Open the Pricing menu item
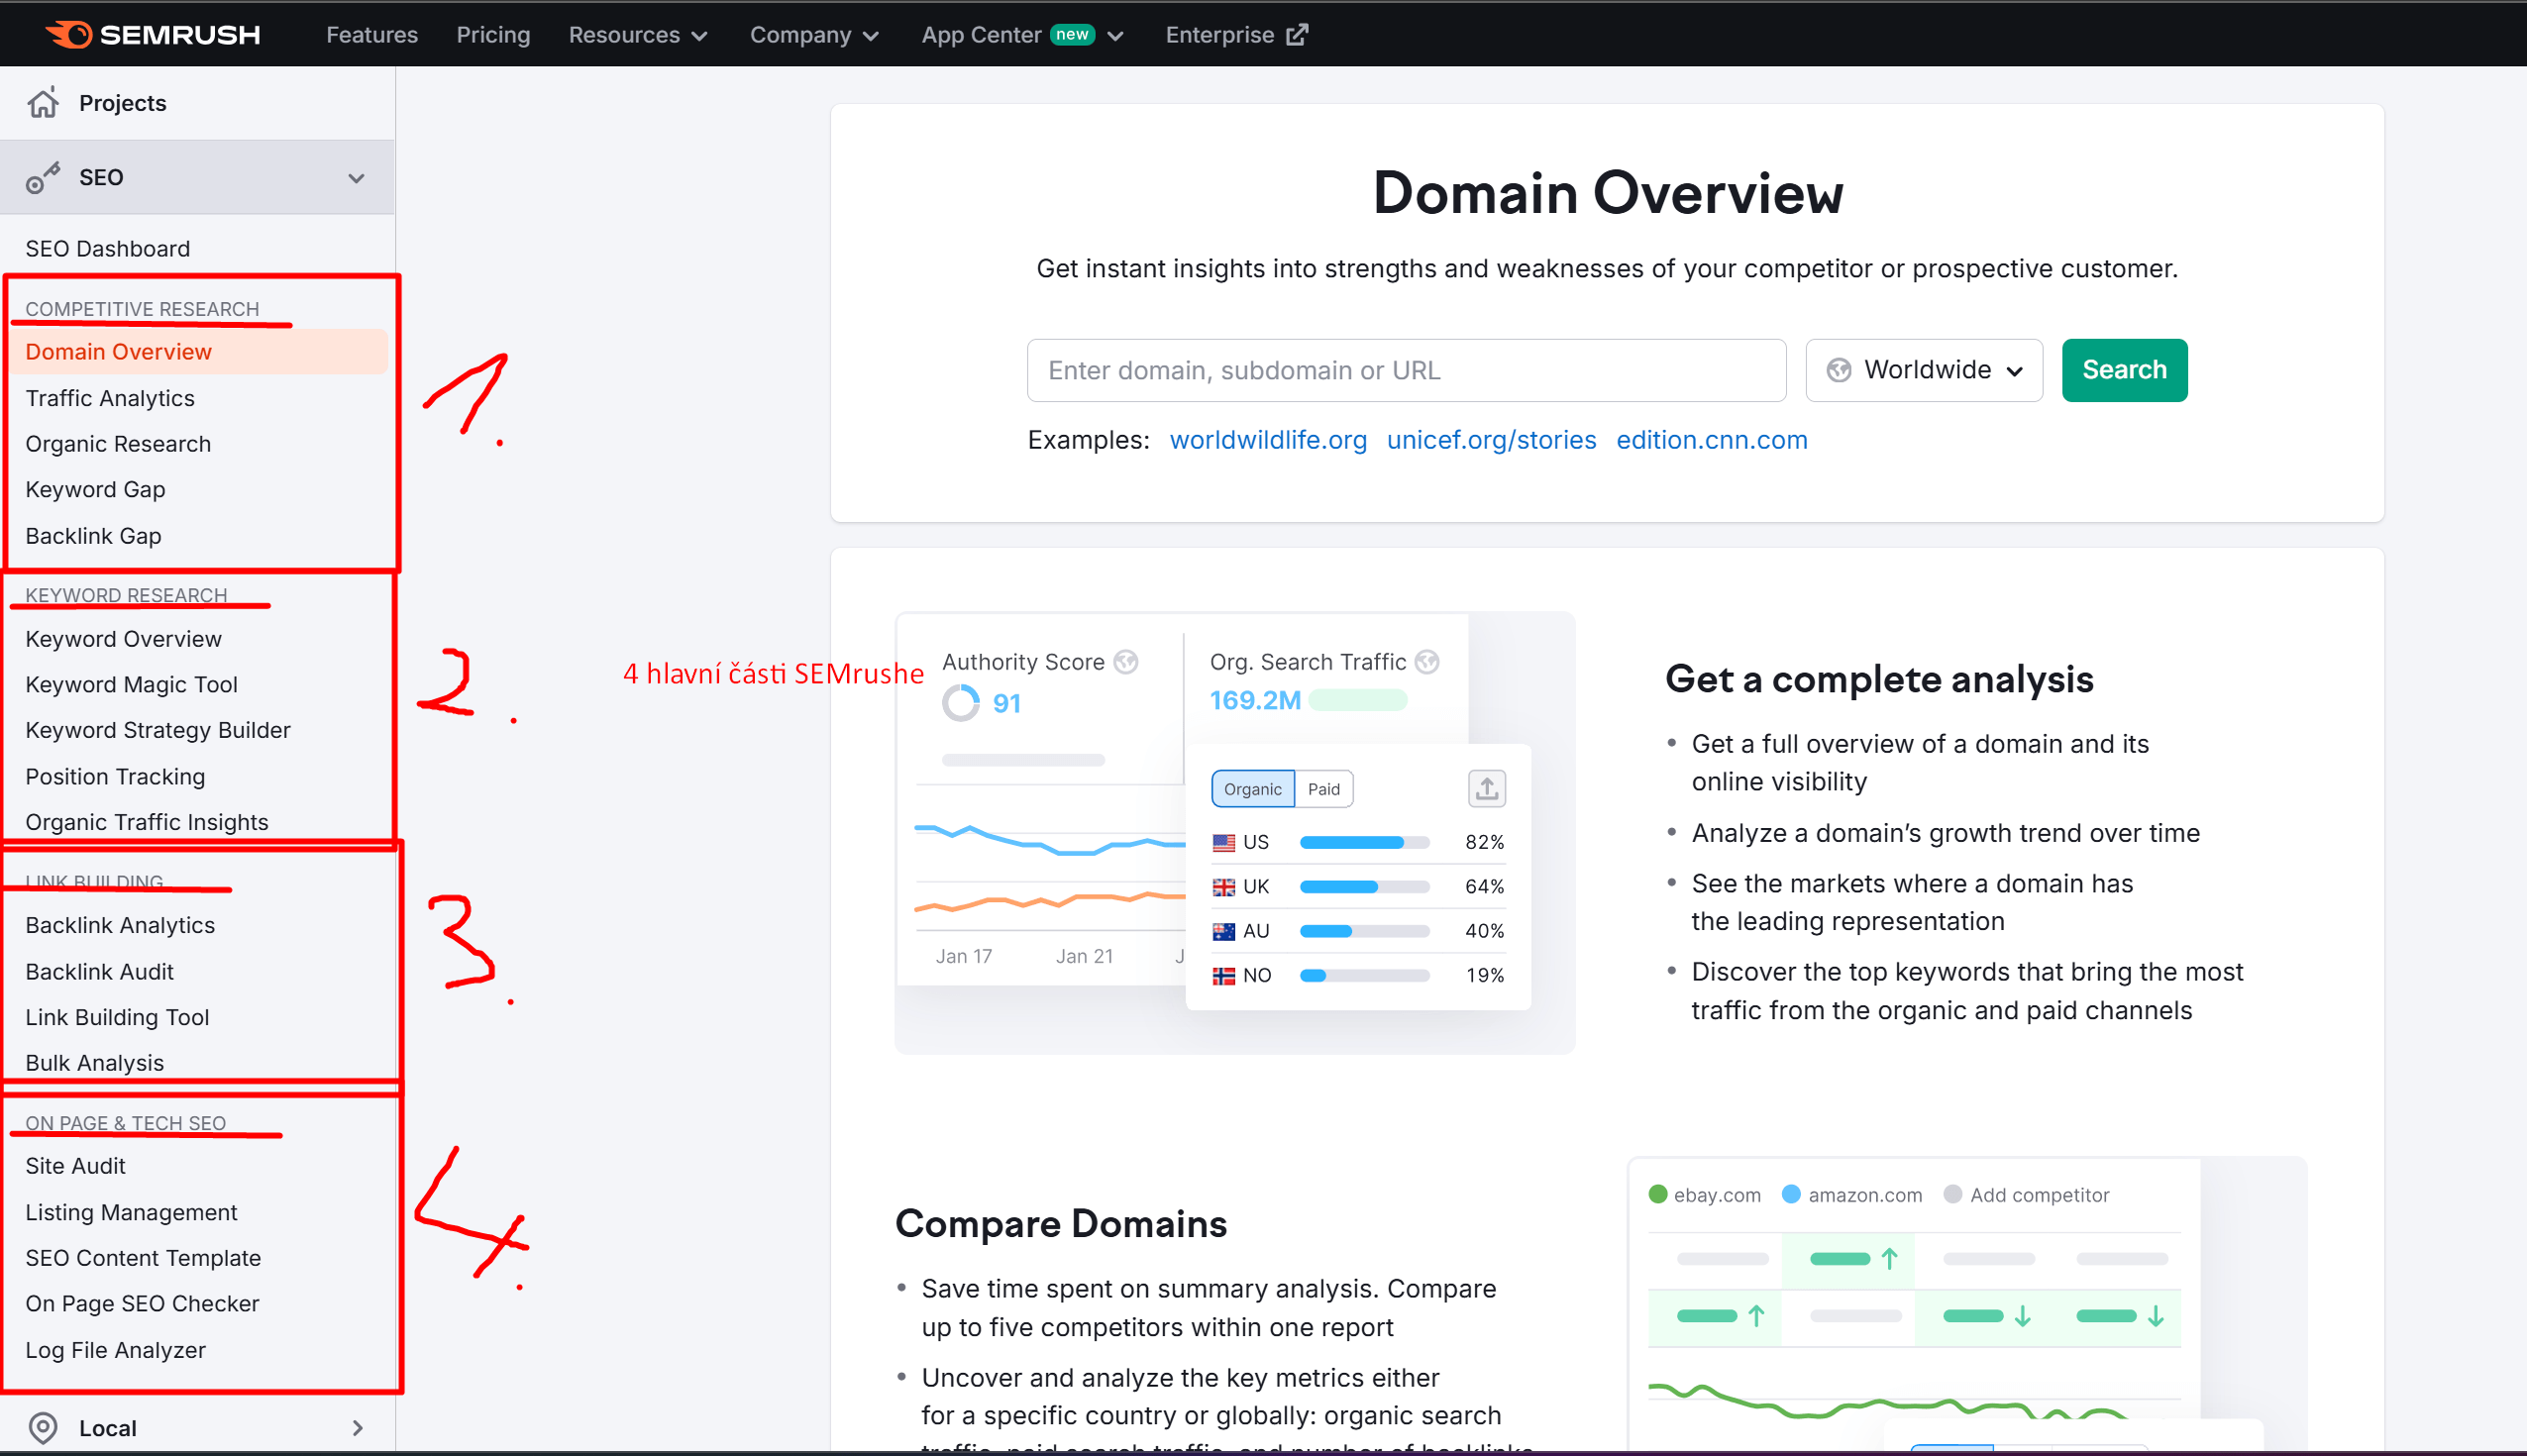Screen dimensions: 2527x1456 493,35
